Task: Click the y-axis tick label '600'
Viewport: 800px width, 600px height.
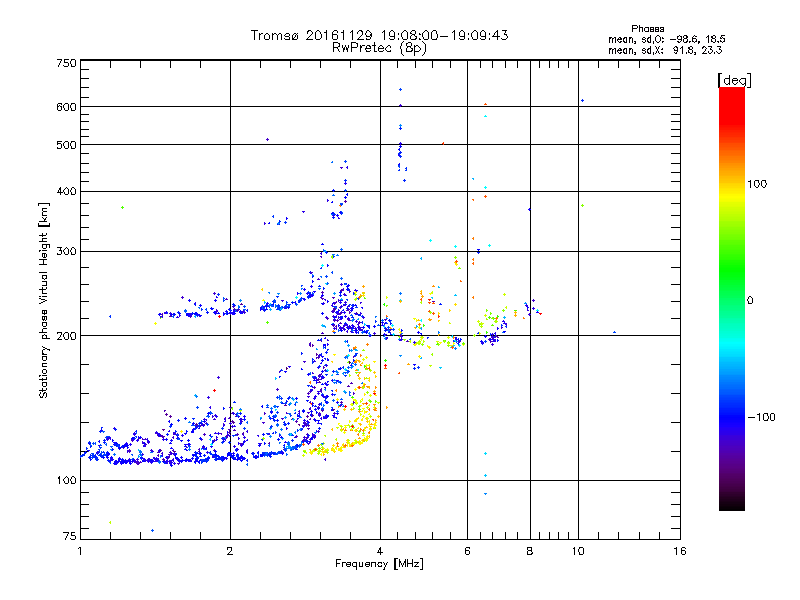Action: [x=66, y=107]
